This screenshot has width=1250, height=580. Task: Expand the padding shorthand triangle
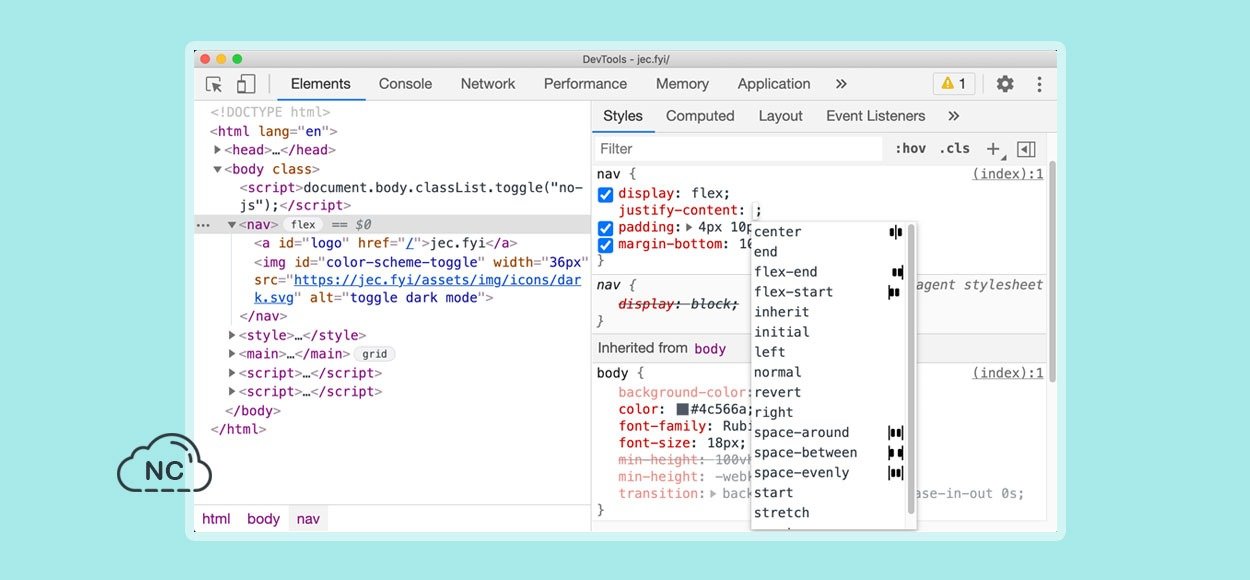pyautogui.click(x=688, y=228)
